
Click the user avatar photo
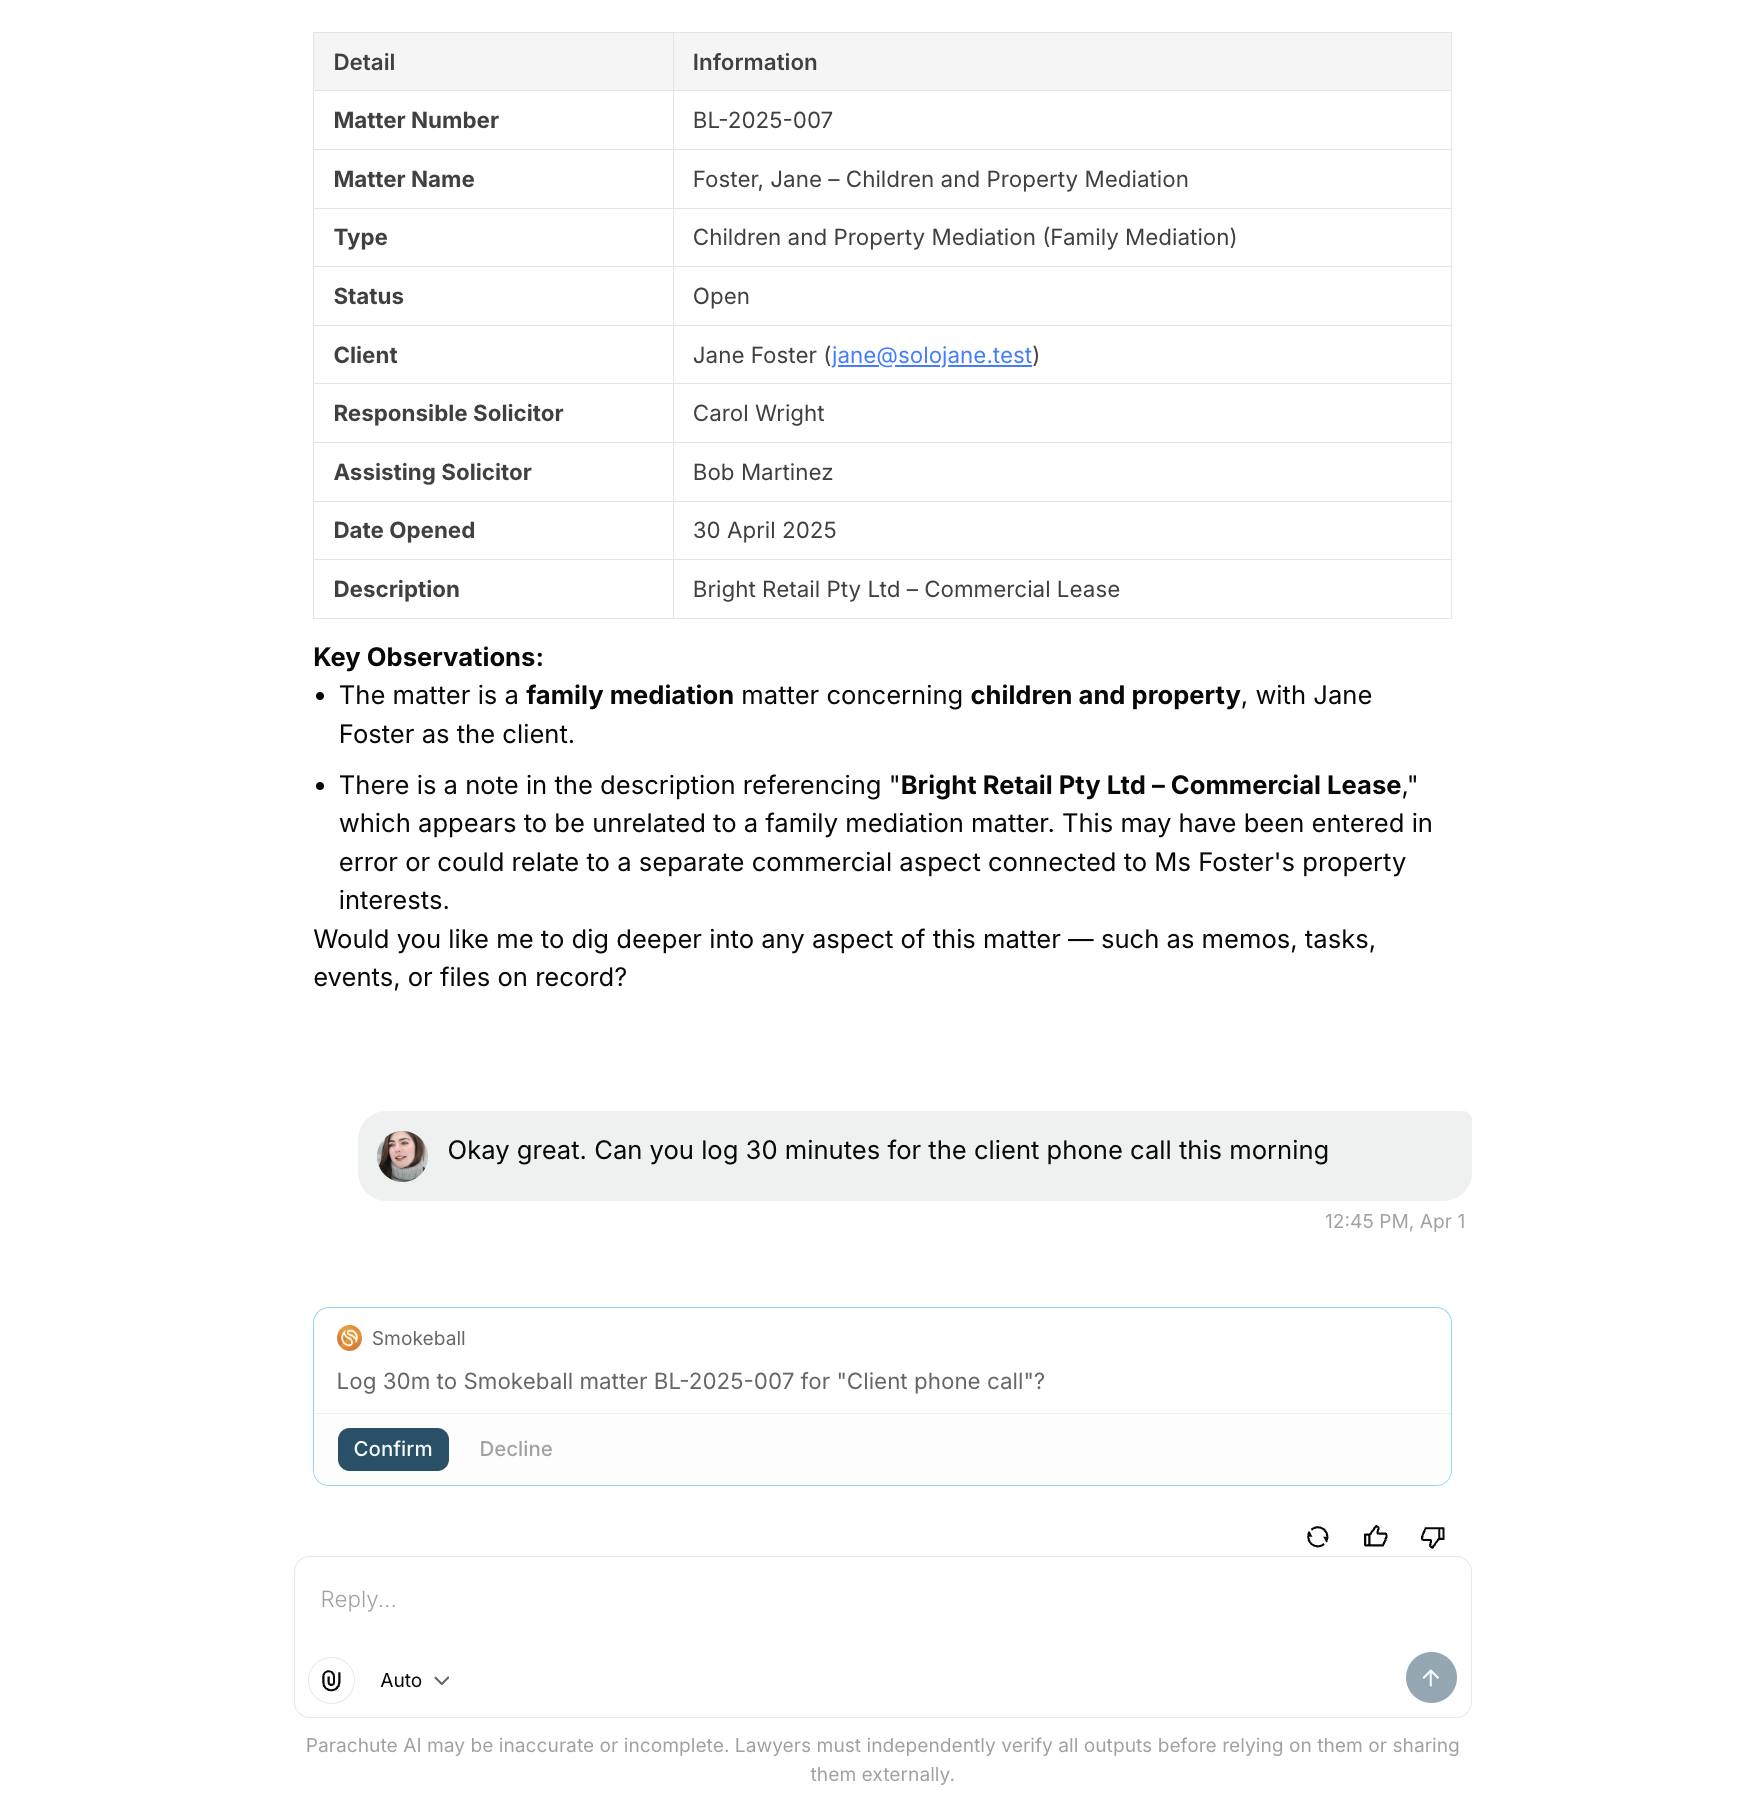402,1156
